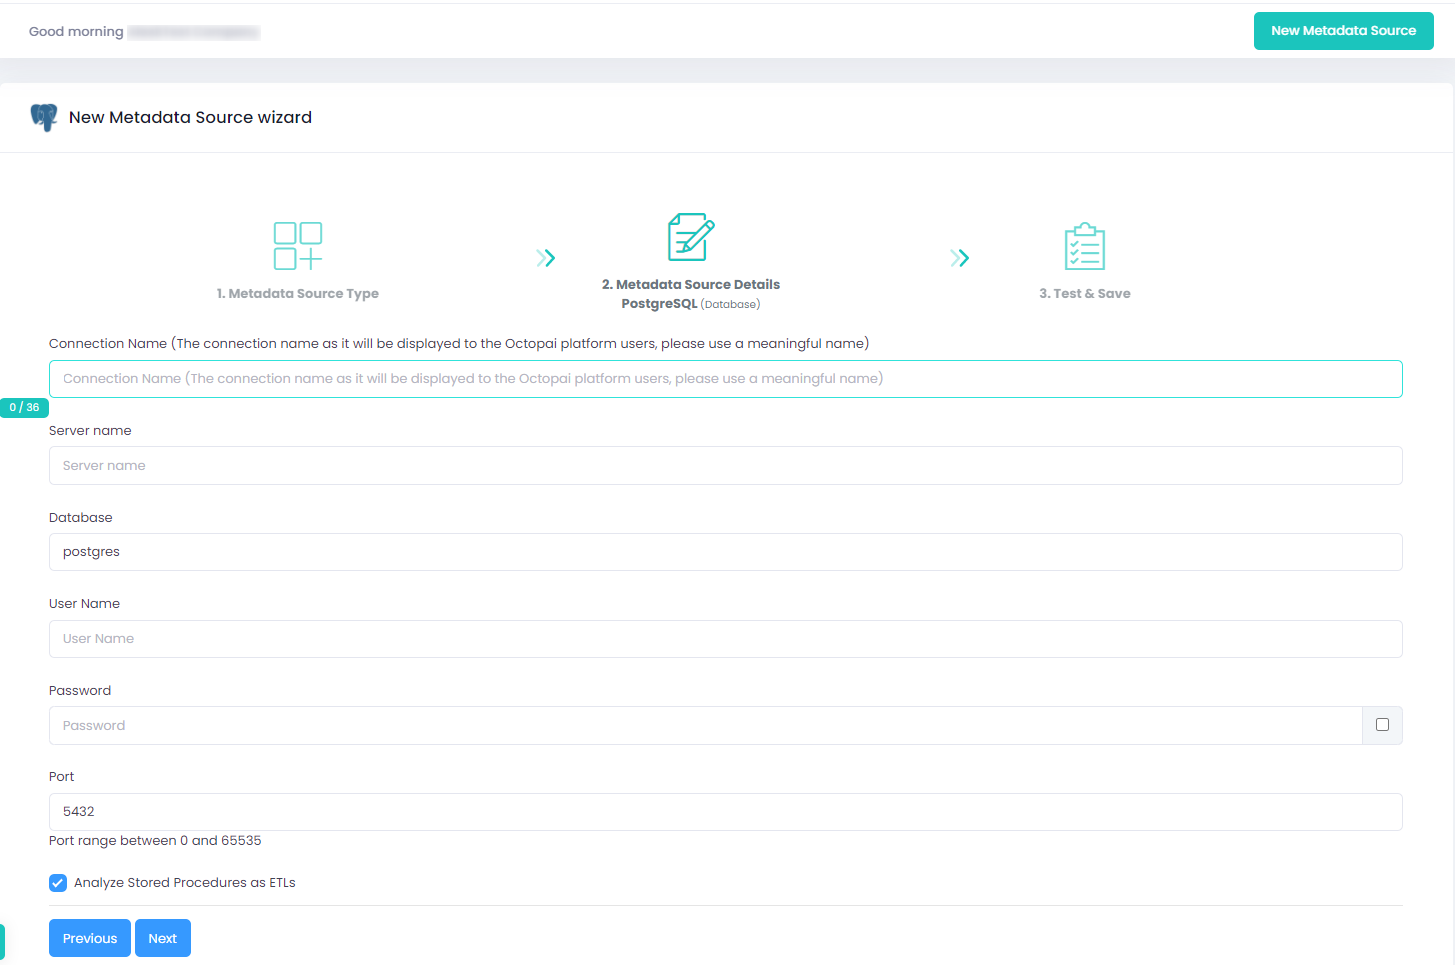
Task: Focus the Connection Name input field
Action: [725, 379]
